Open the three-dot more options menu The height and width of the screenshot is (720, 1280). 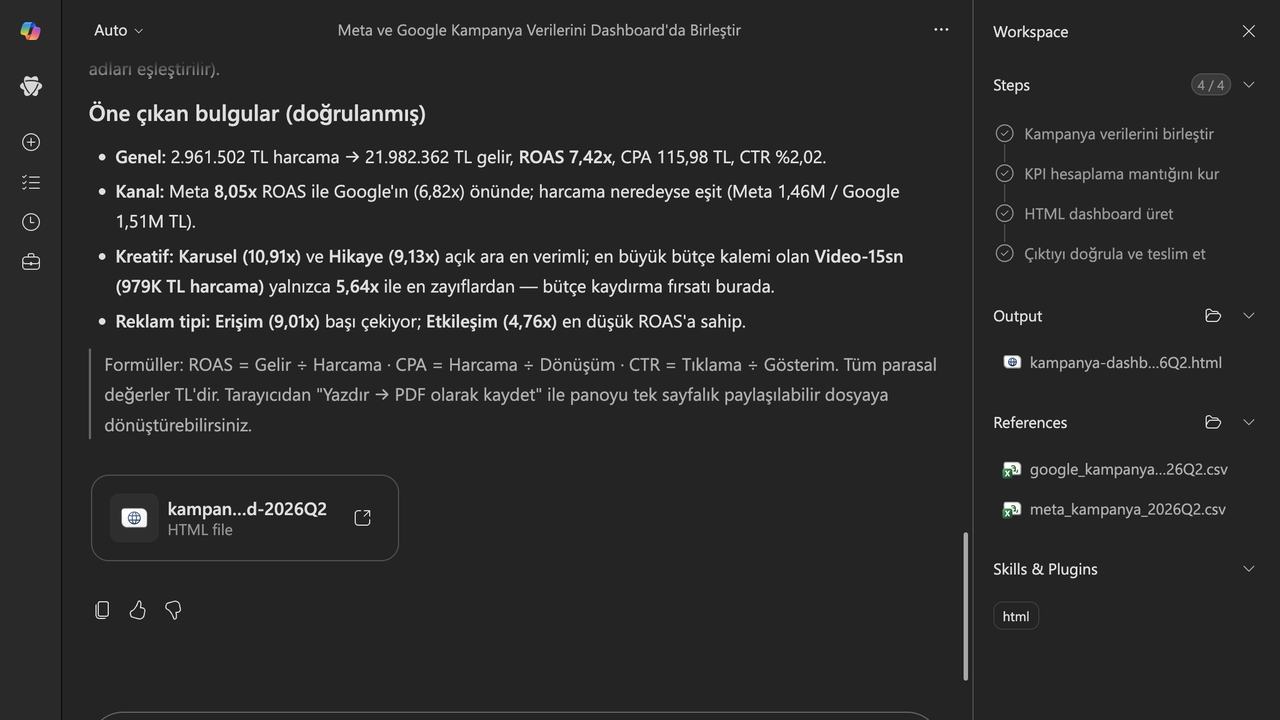tap(941, 30)
